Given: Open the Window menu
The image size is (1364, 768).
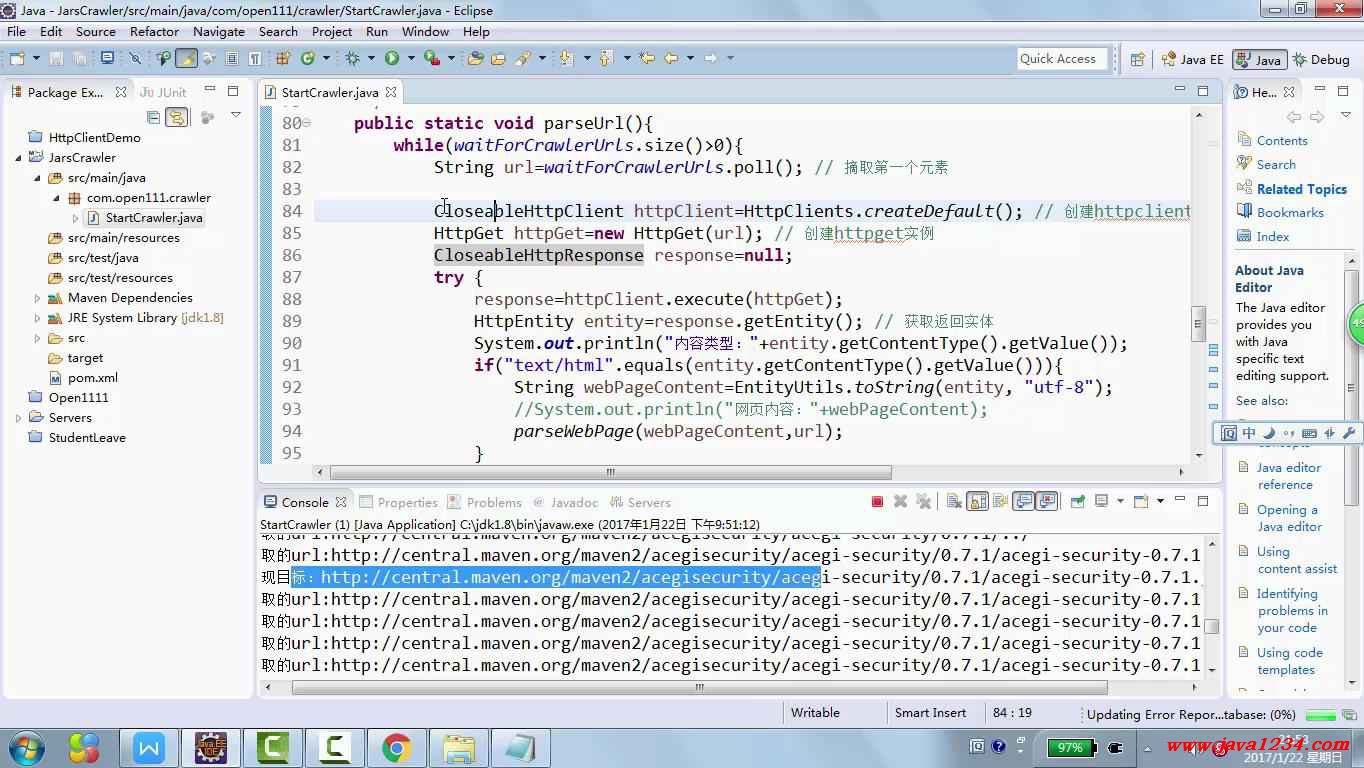Looking at the screenshot, I should pos(425,31).
